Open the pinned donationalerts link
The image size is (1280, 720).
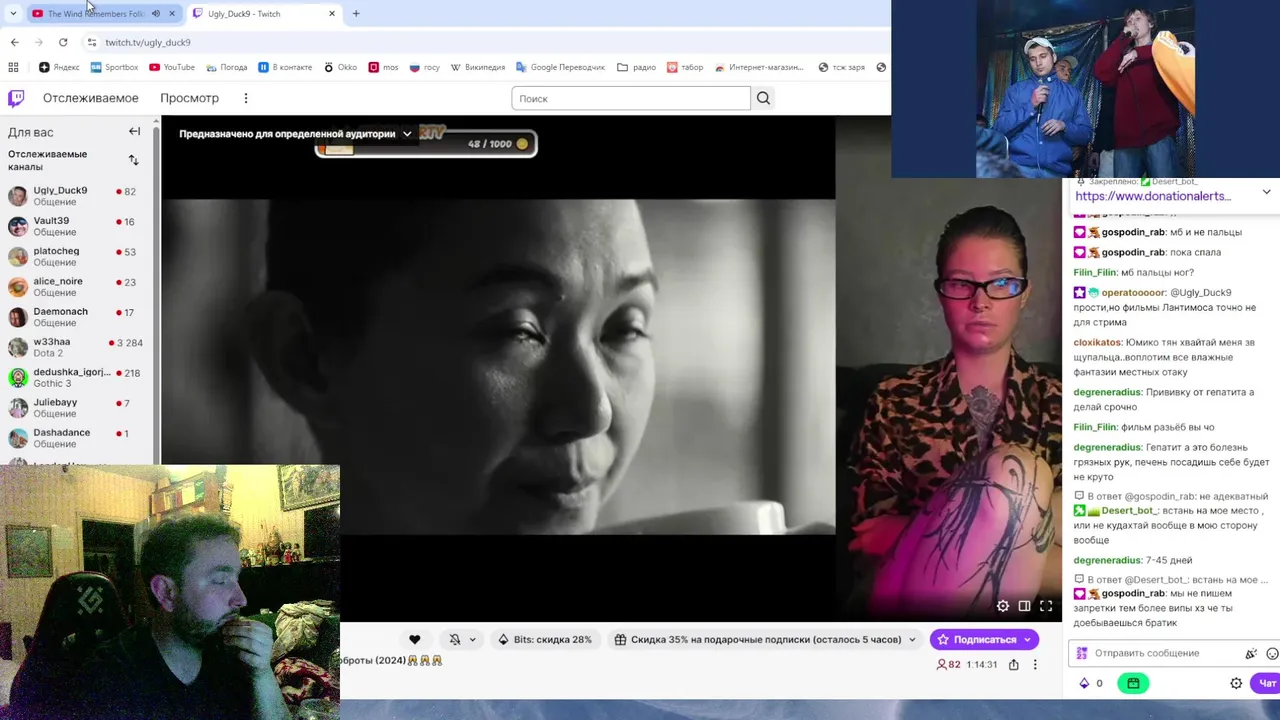coord(1153,196)
